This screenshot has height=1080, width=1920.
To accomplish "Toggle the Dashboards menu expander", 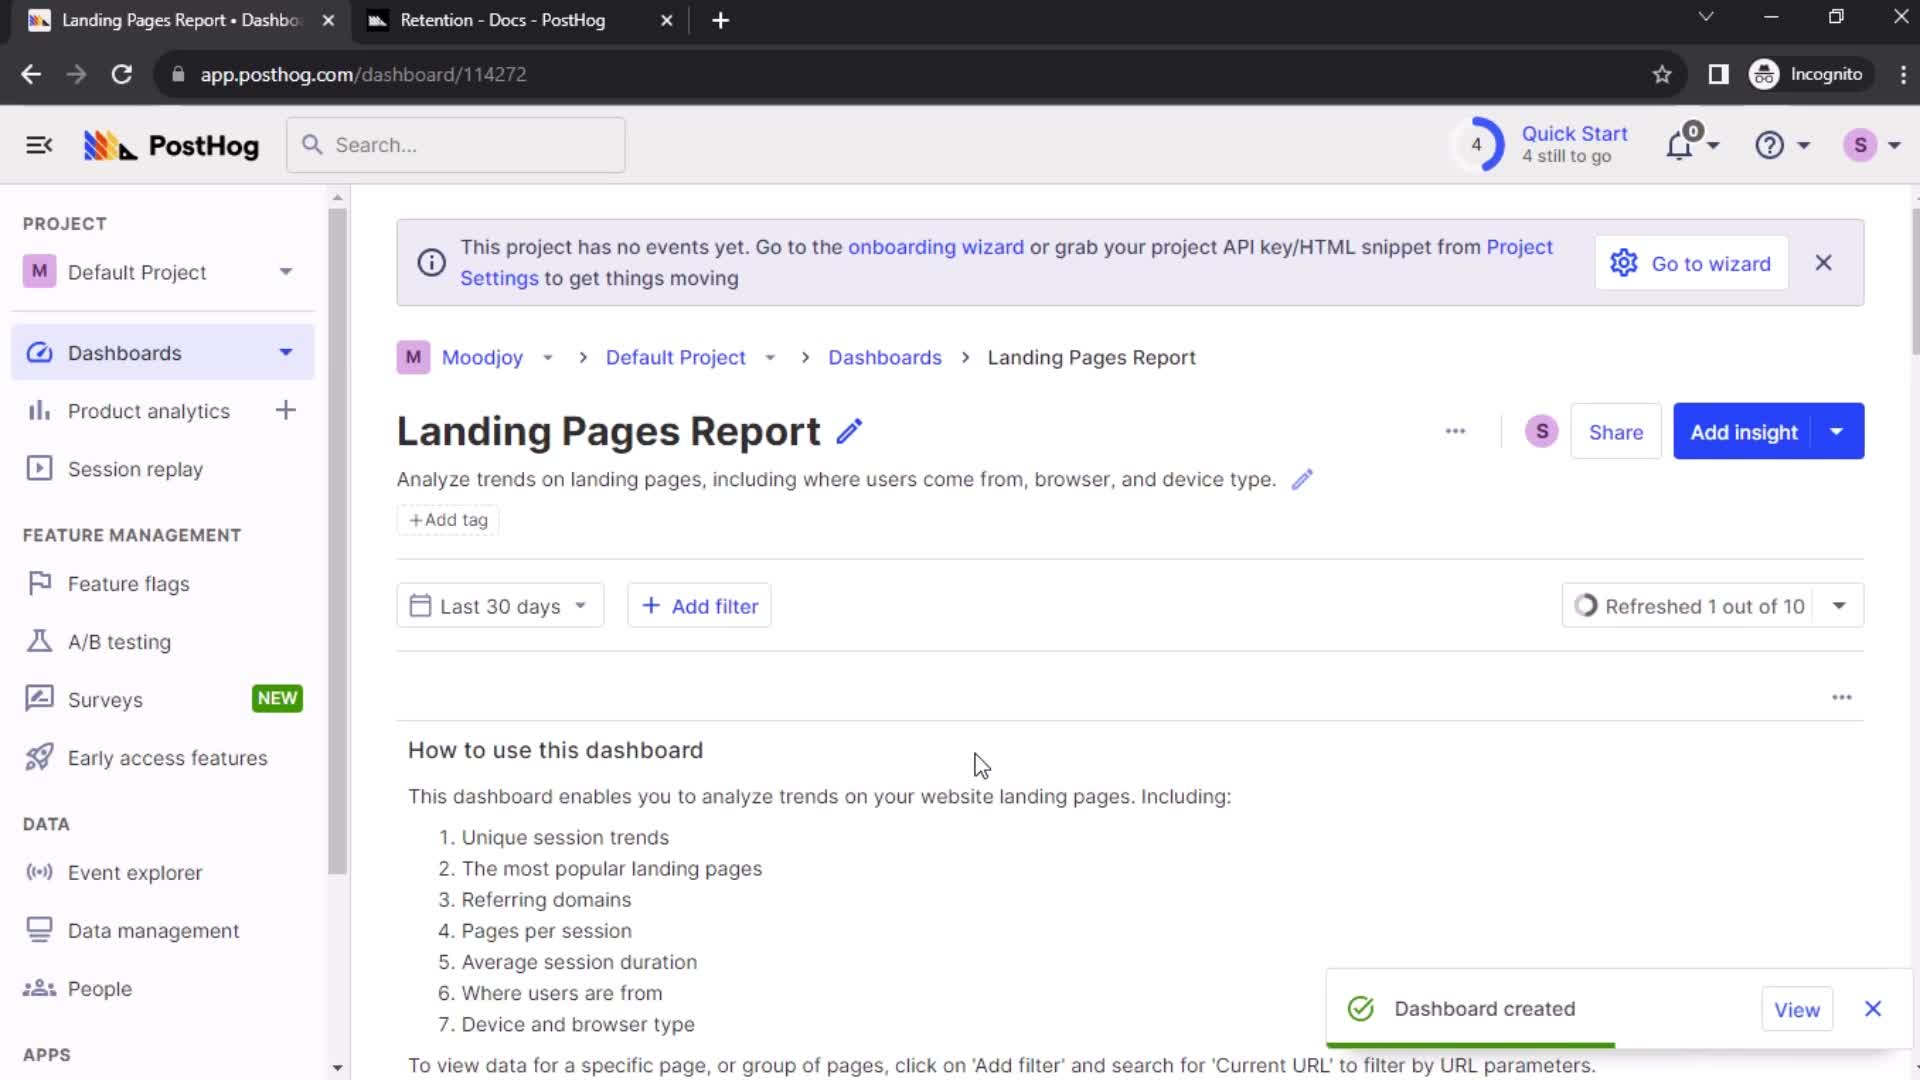I will (x=285, y=352).
